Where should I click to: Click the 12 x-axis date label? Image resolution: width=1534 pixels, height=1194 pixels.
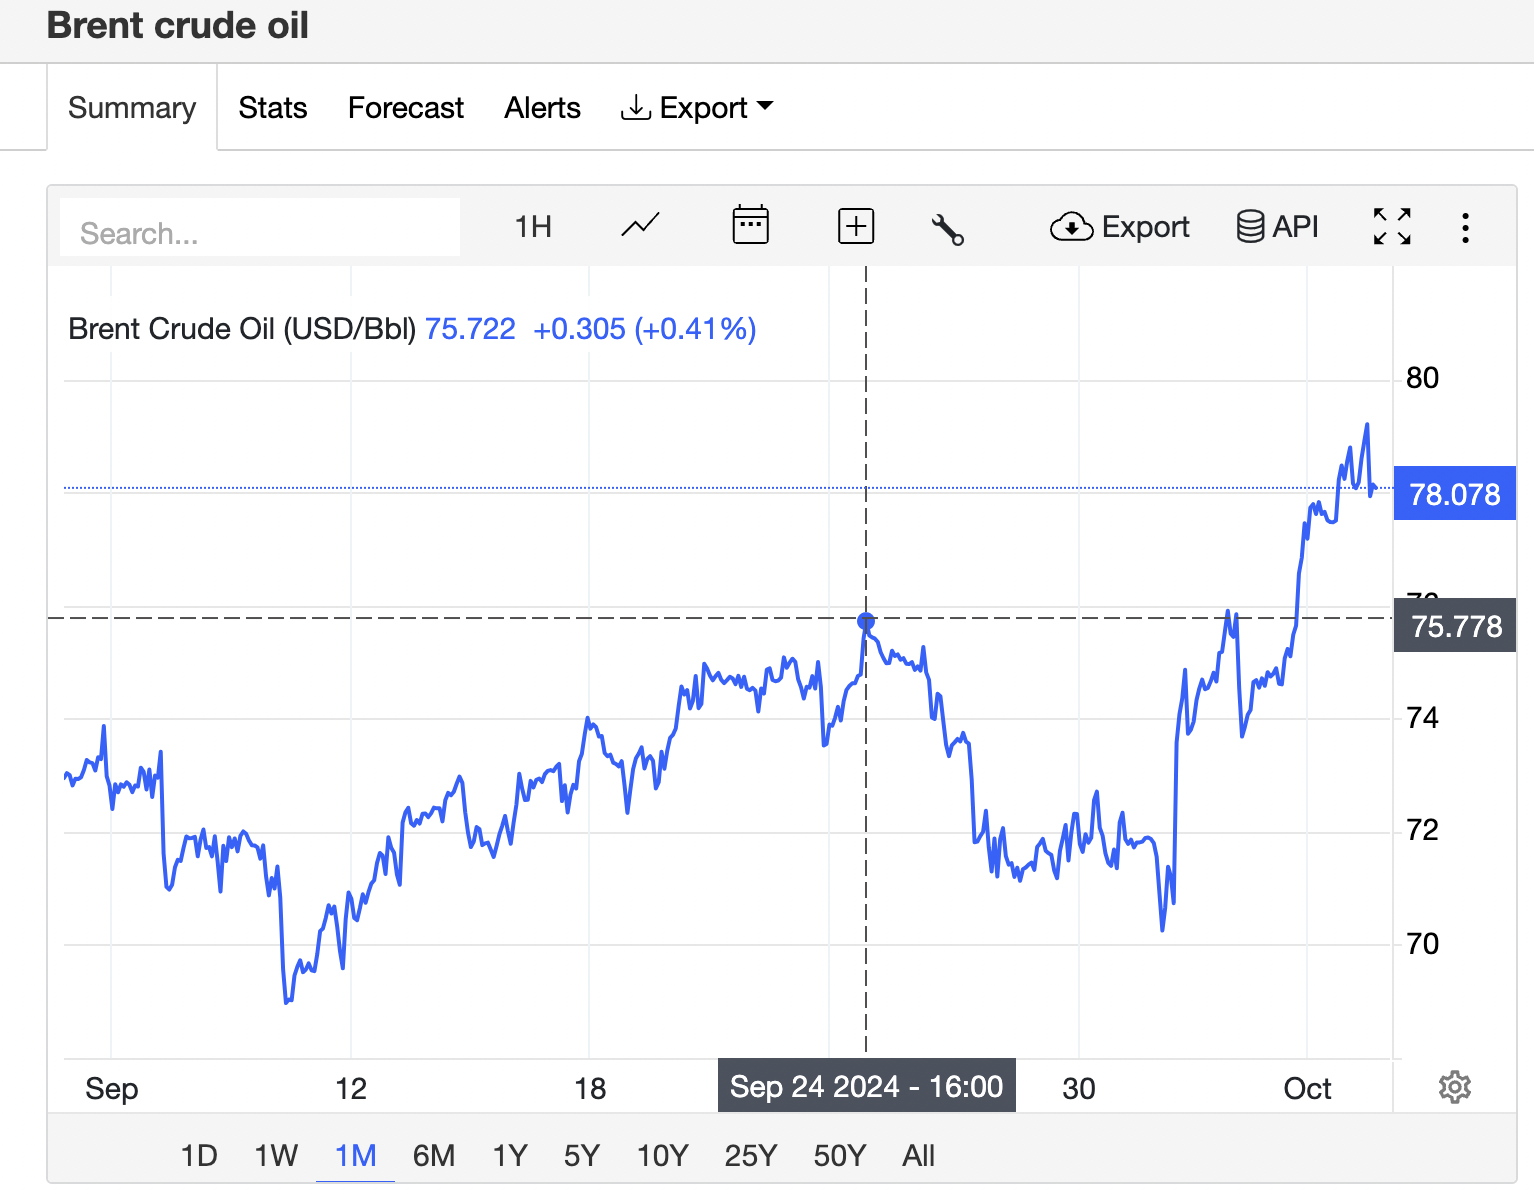tap(351, 1088)
